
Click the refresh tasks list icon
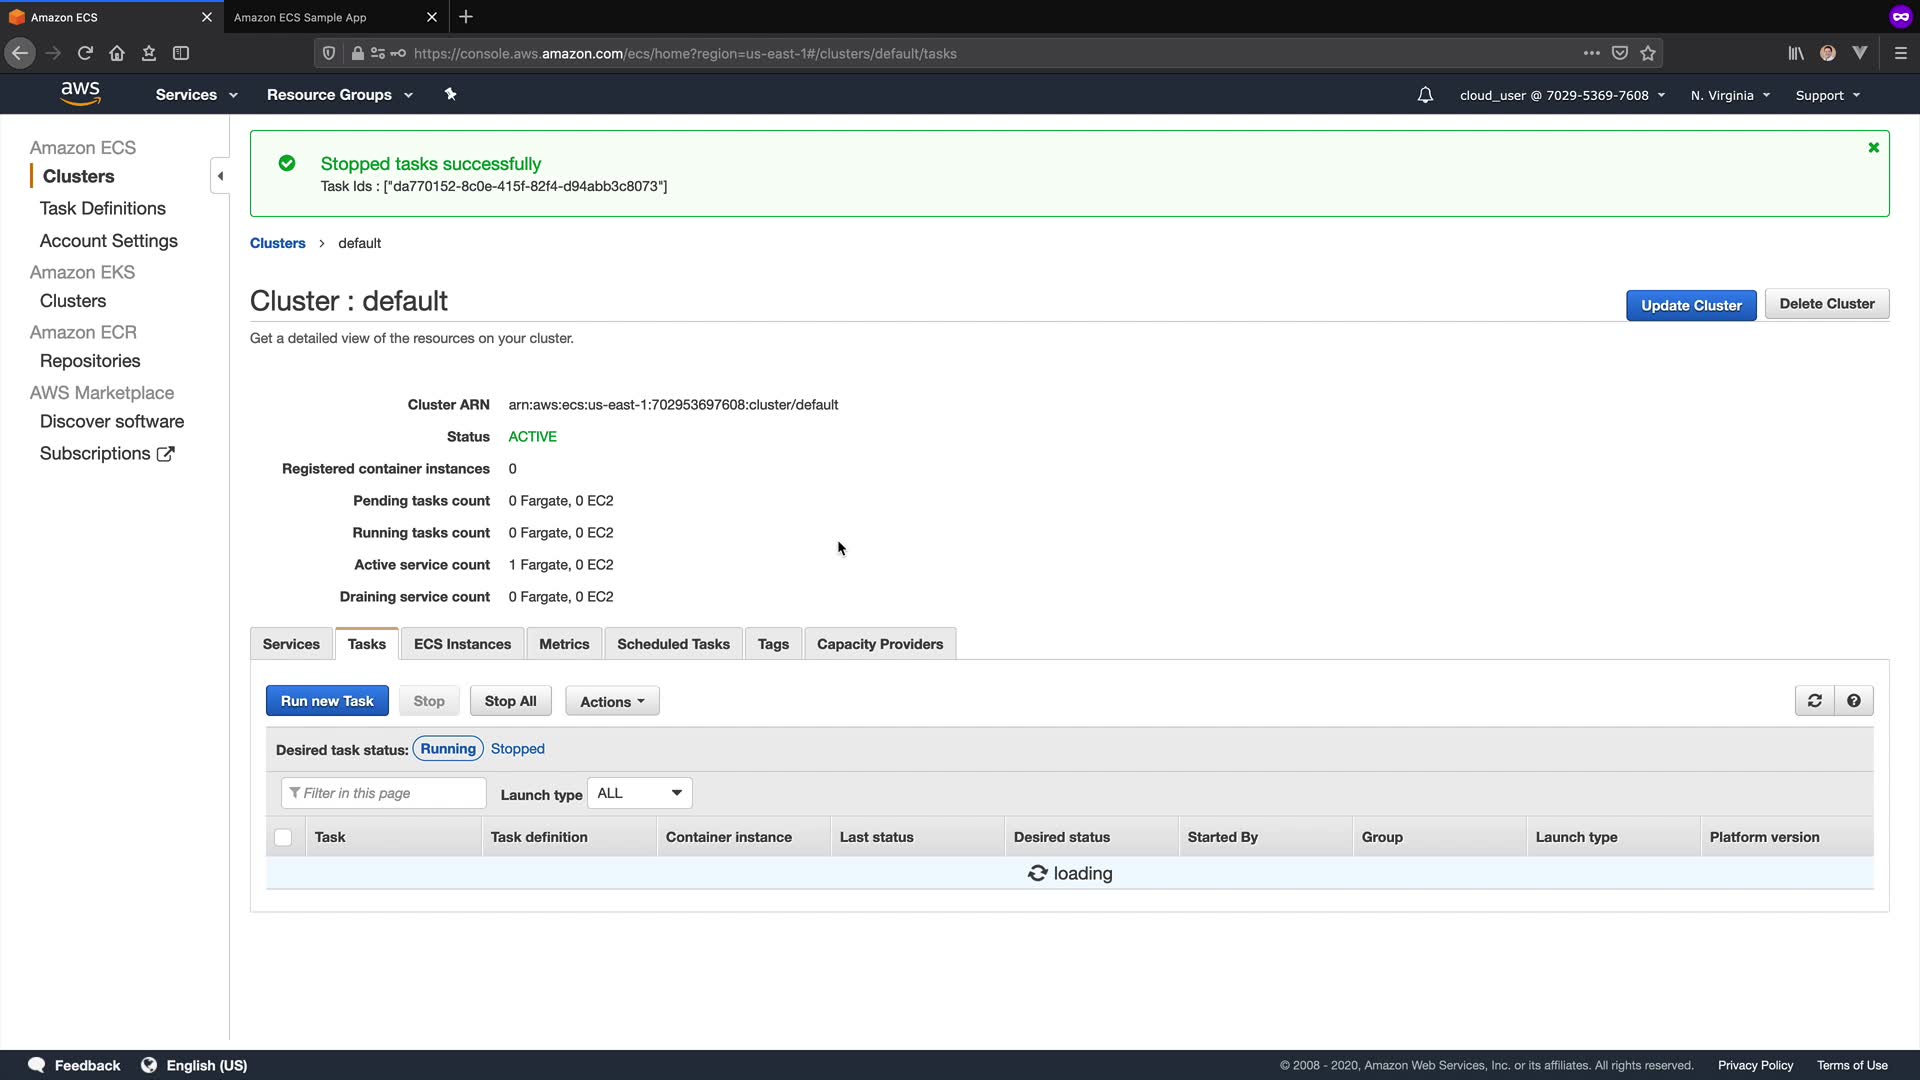(x=1814, y=701)
